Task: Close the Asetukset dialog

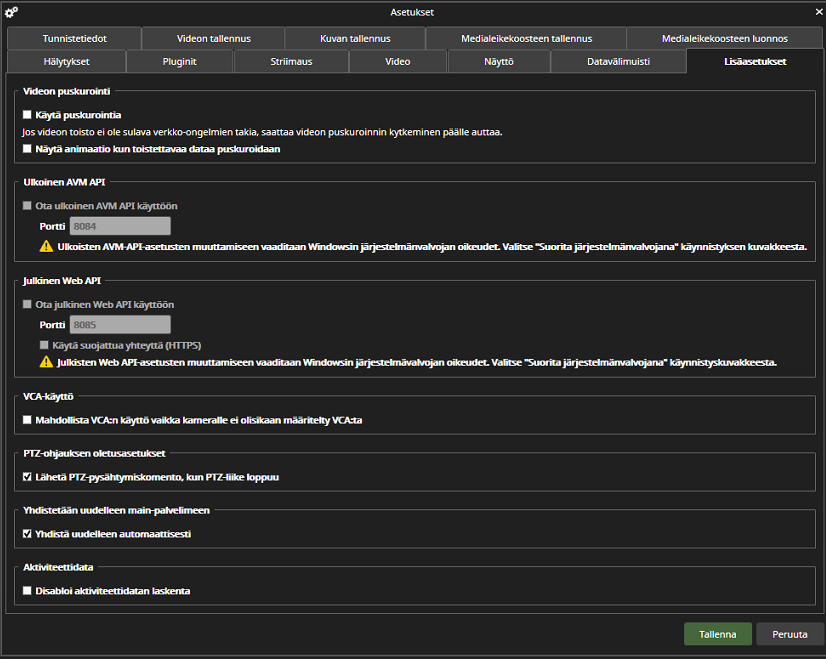Action: click(x=819, y=12)
